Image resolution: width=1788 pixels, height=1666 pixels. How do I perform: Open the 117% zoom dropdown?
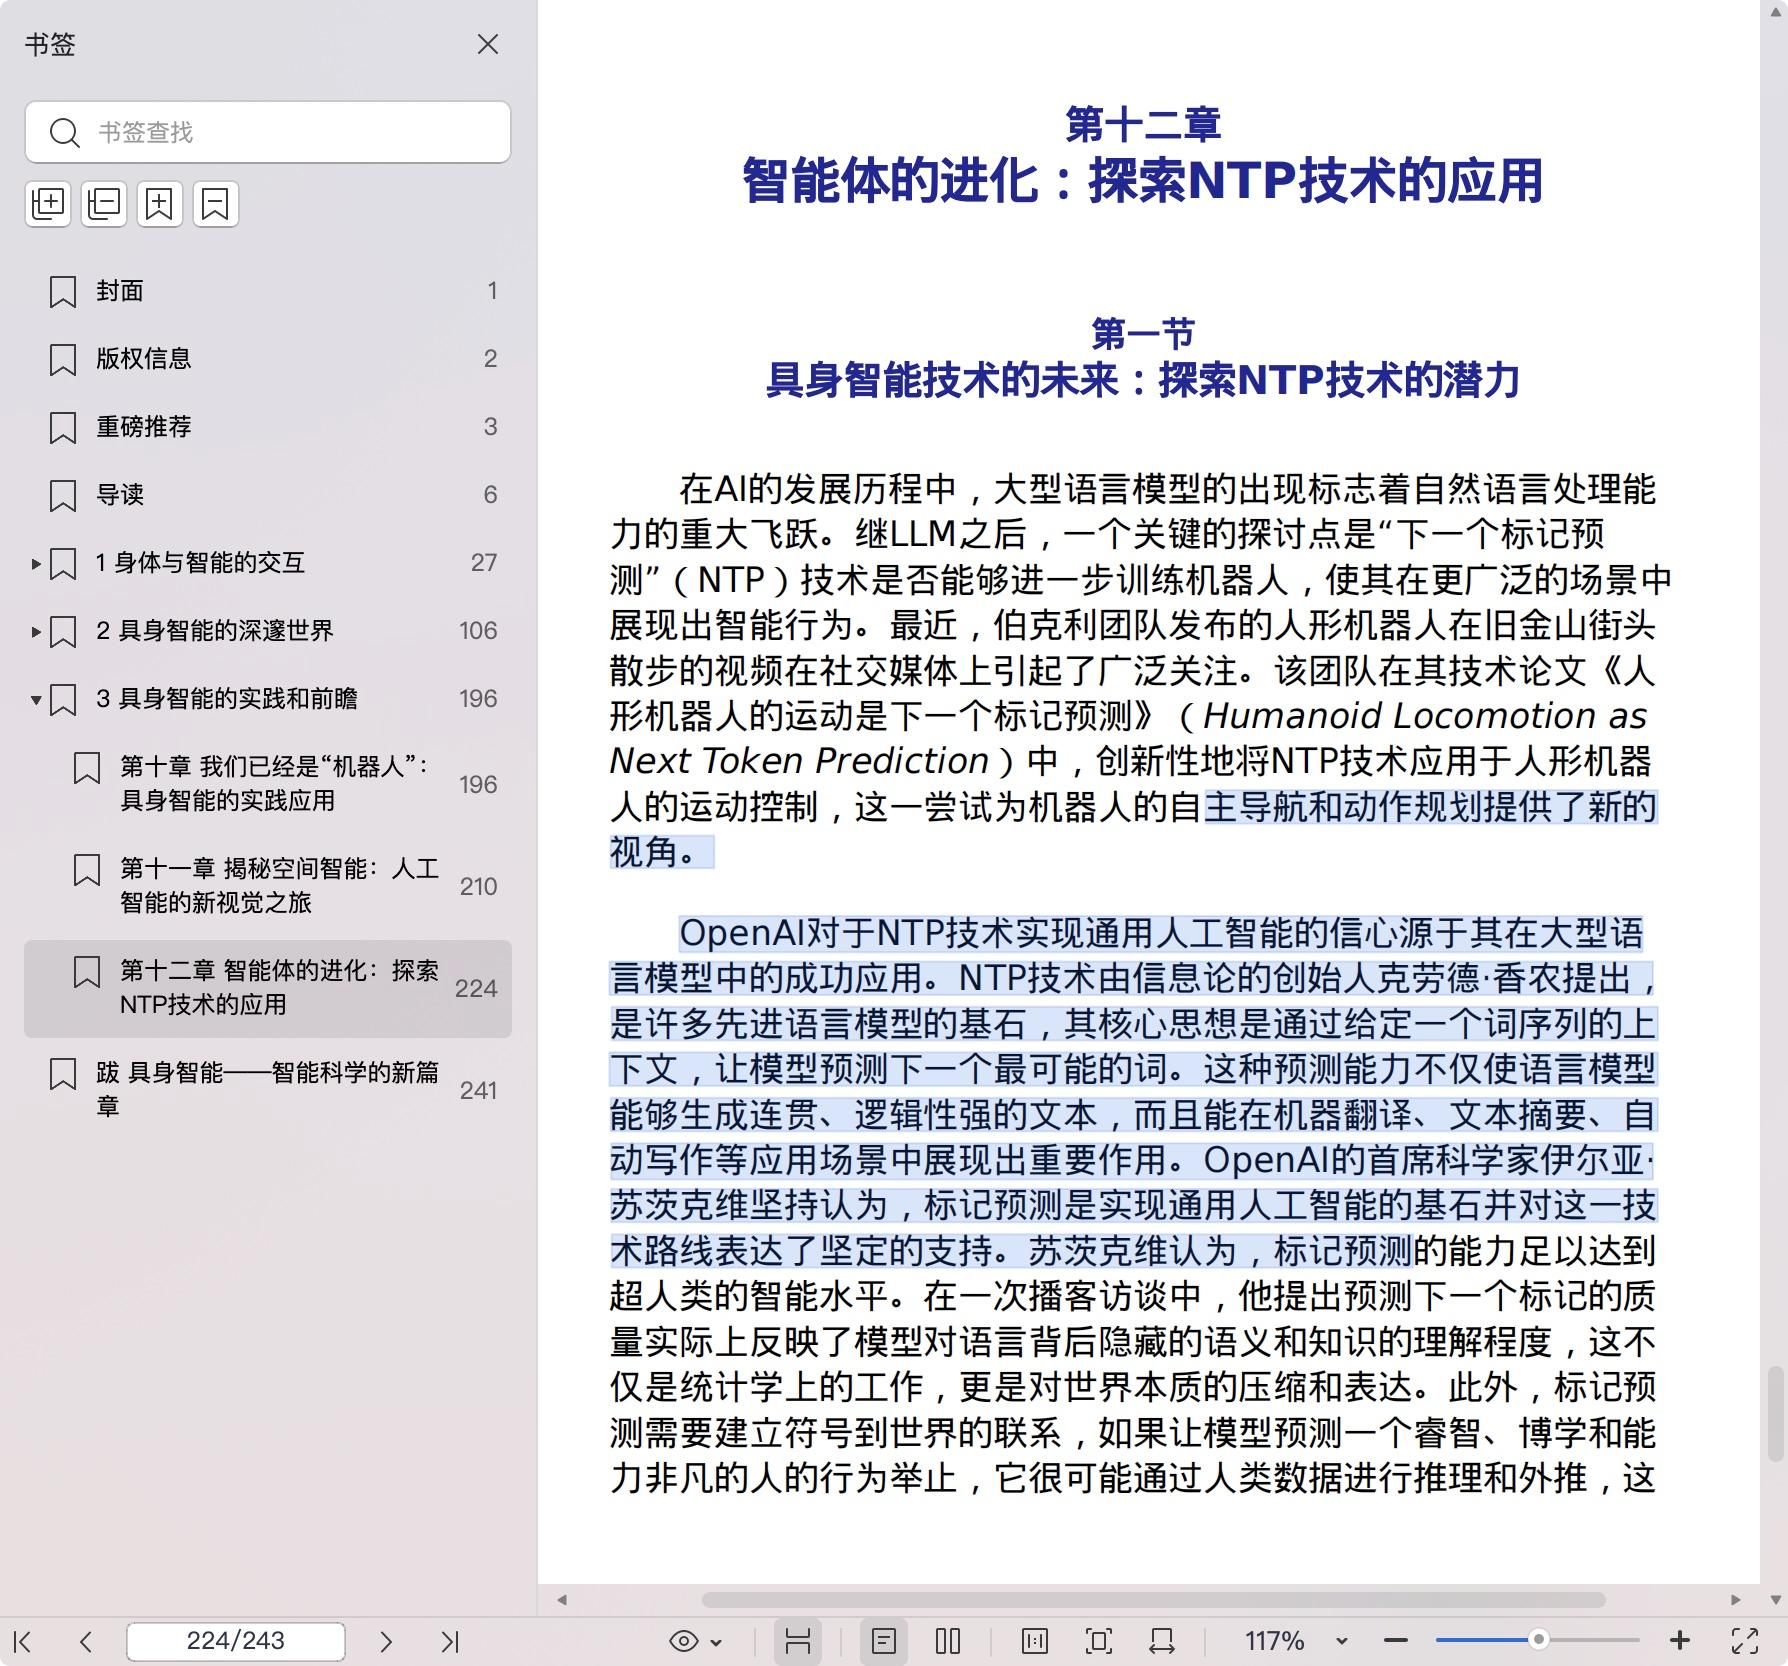tap(1342, 1641)
